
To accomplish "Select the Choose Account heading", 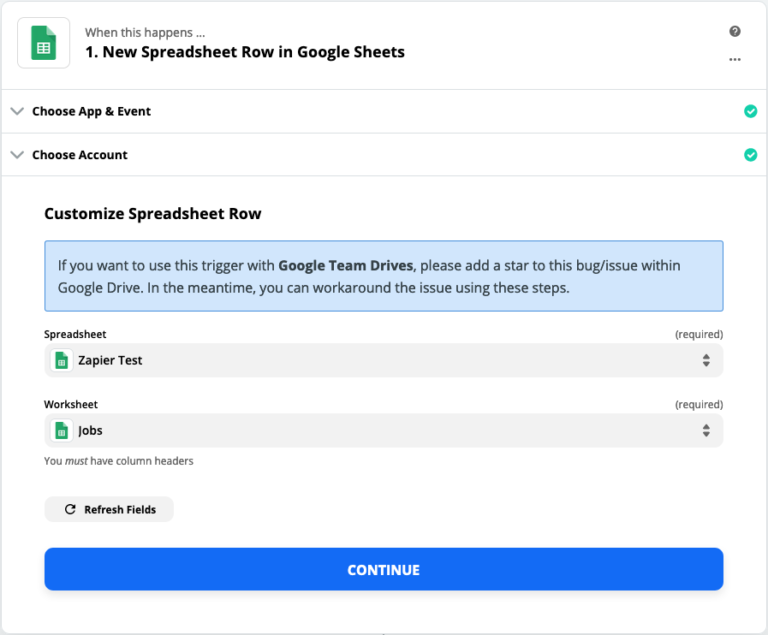I will click(x=80, y=155).
